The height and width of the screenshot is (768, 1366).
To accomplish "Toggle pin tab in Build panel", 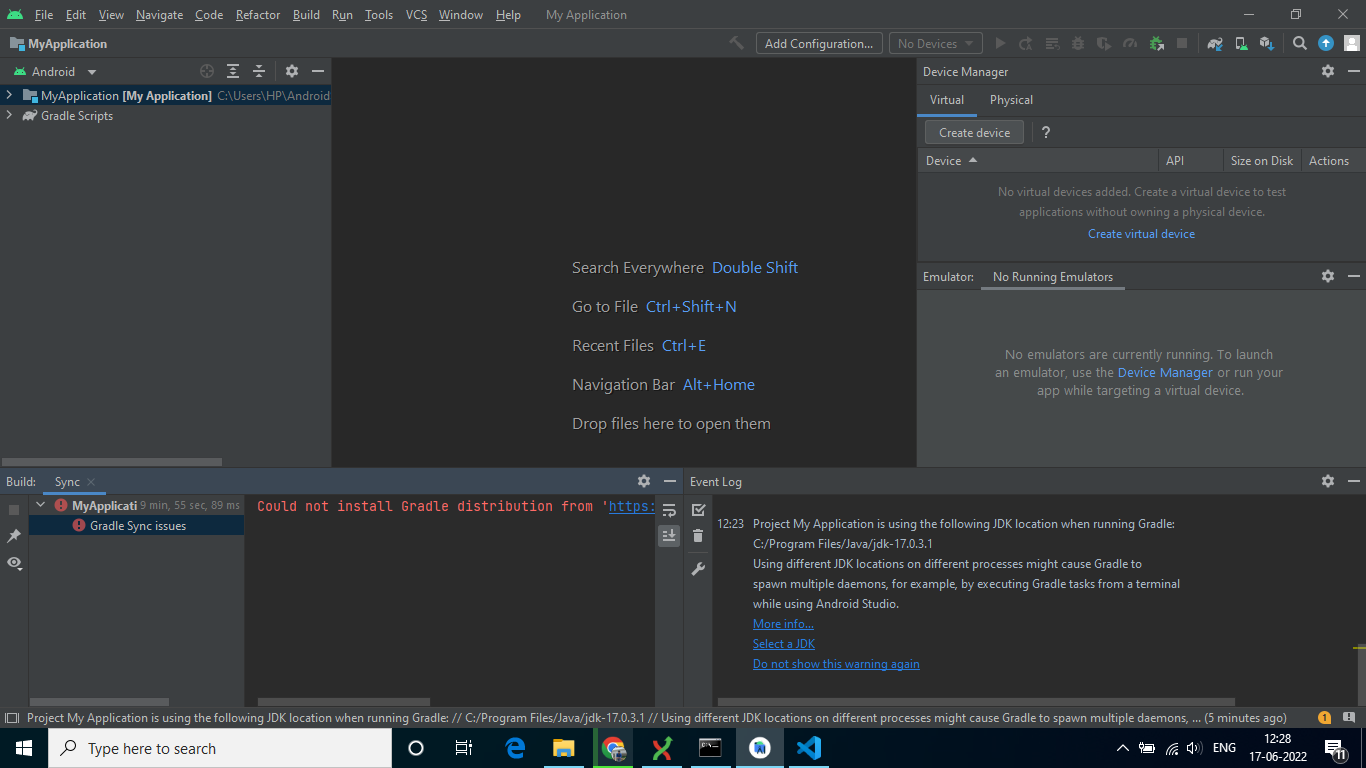I will 14,537.
